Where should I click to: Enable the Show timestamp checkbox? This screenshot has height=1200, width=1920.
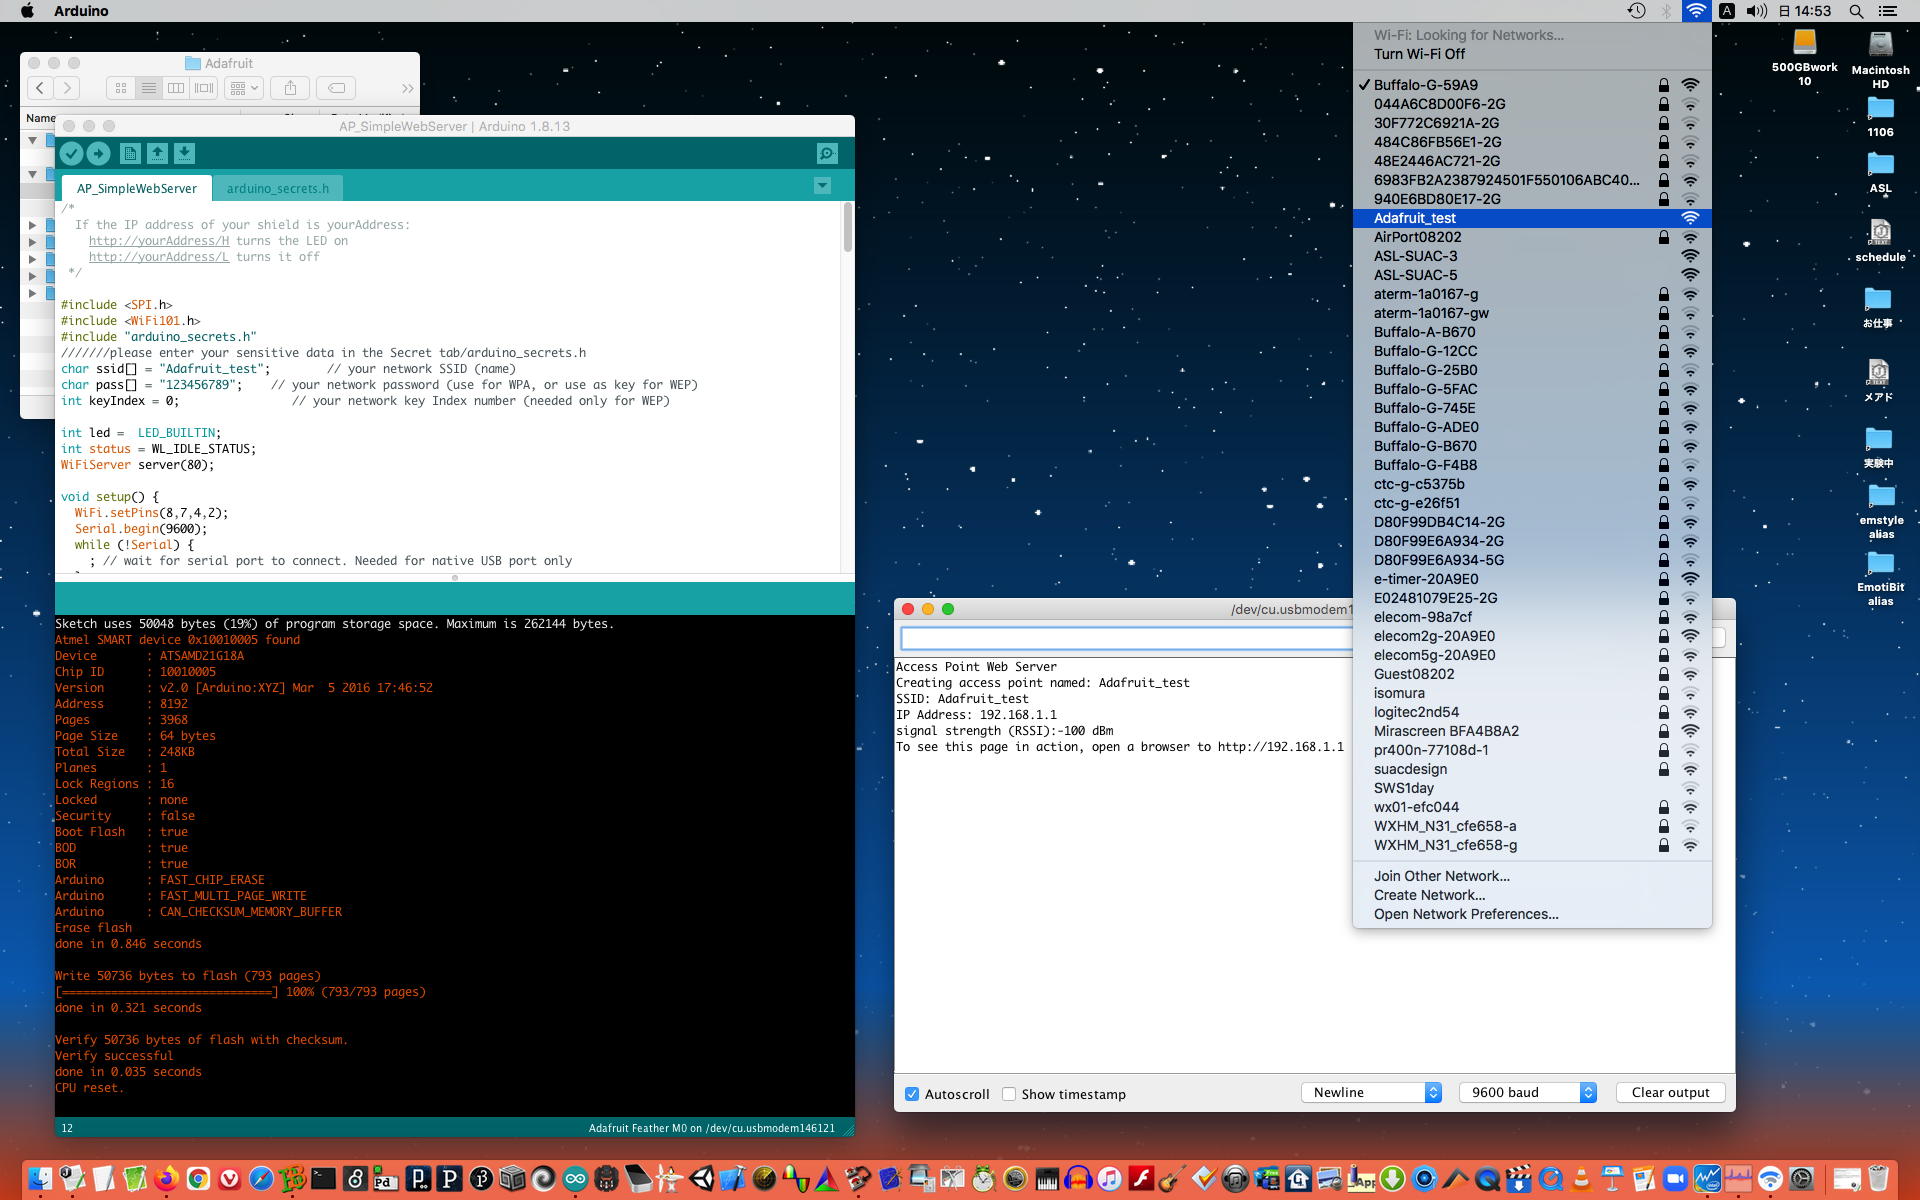[x=1009, y=1094]
